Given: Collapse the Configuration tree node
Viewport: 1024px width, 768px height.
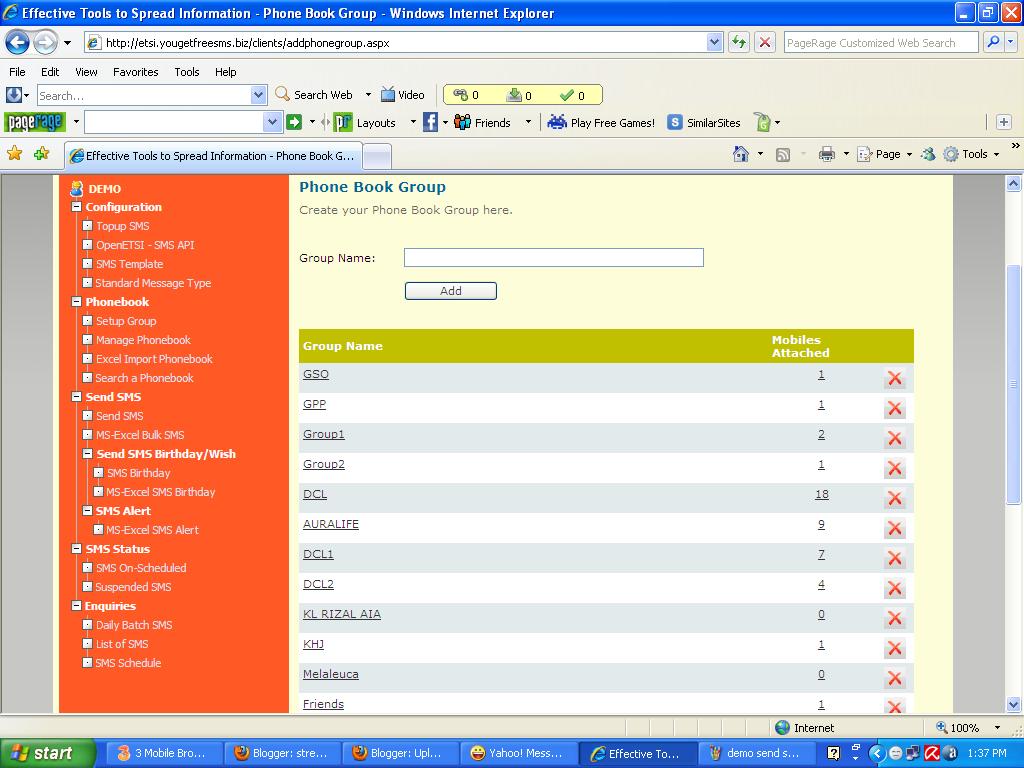Looking at the screenshot, I should [76, 206].
